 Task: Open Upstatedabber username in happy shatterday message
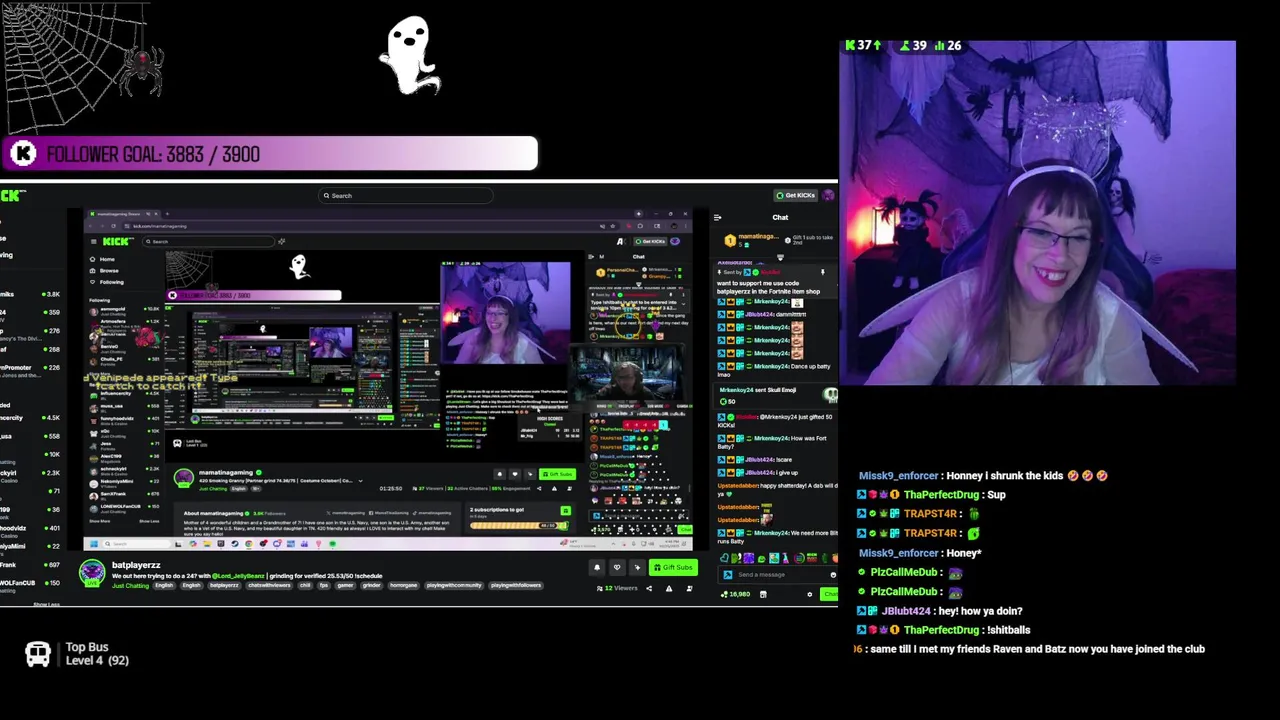[738, 485]
